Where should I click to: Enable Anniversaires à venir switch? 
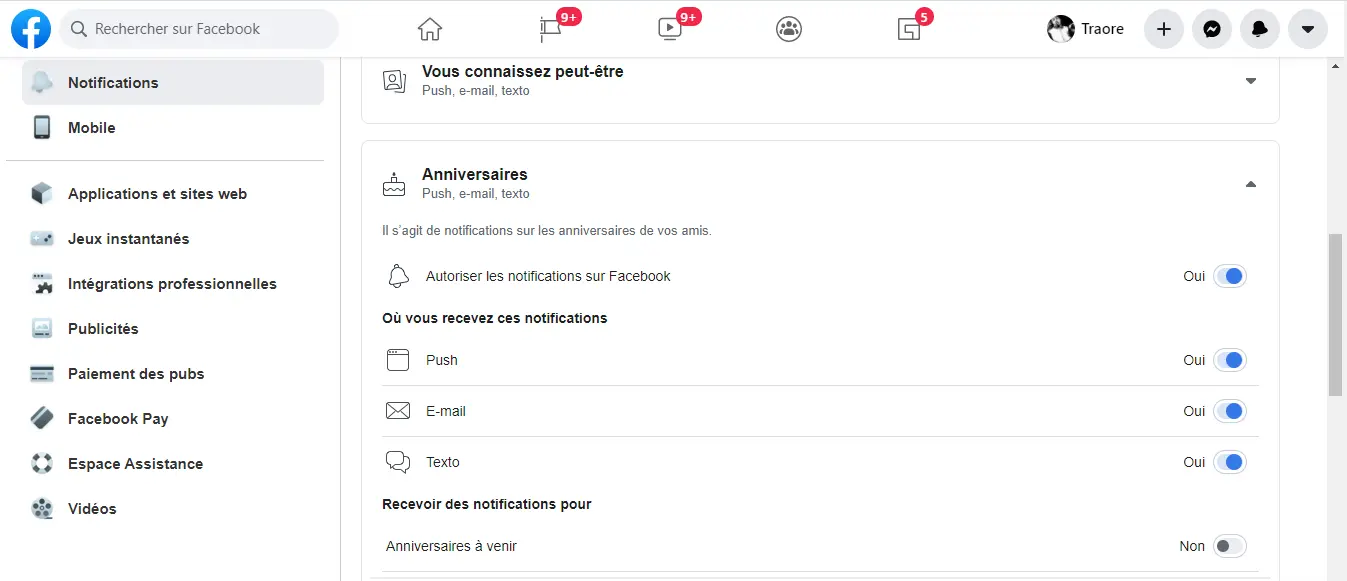1230,546
